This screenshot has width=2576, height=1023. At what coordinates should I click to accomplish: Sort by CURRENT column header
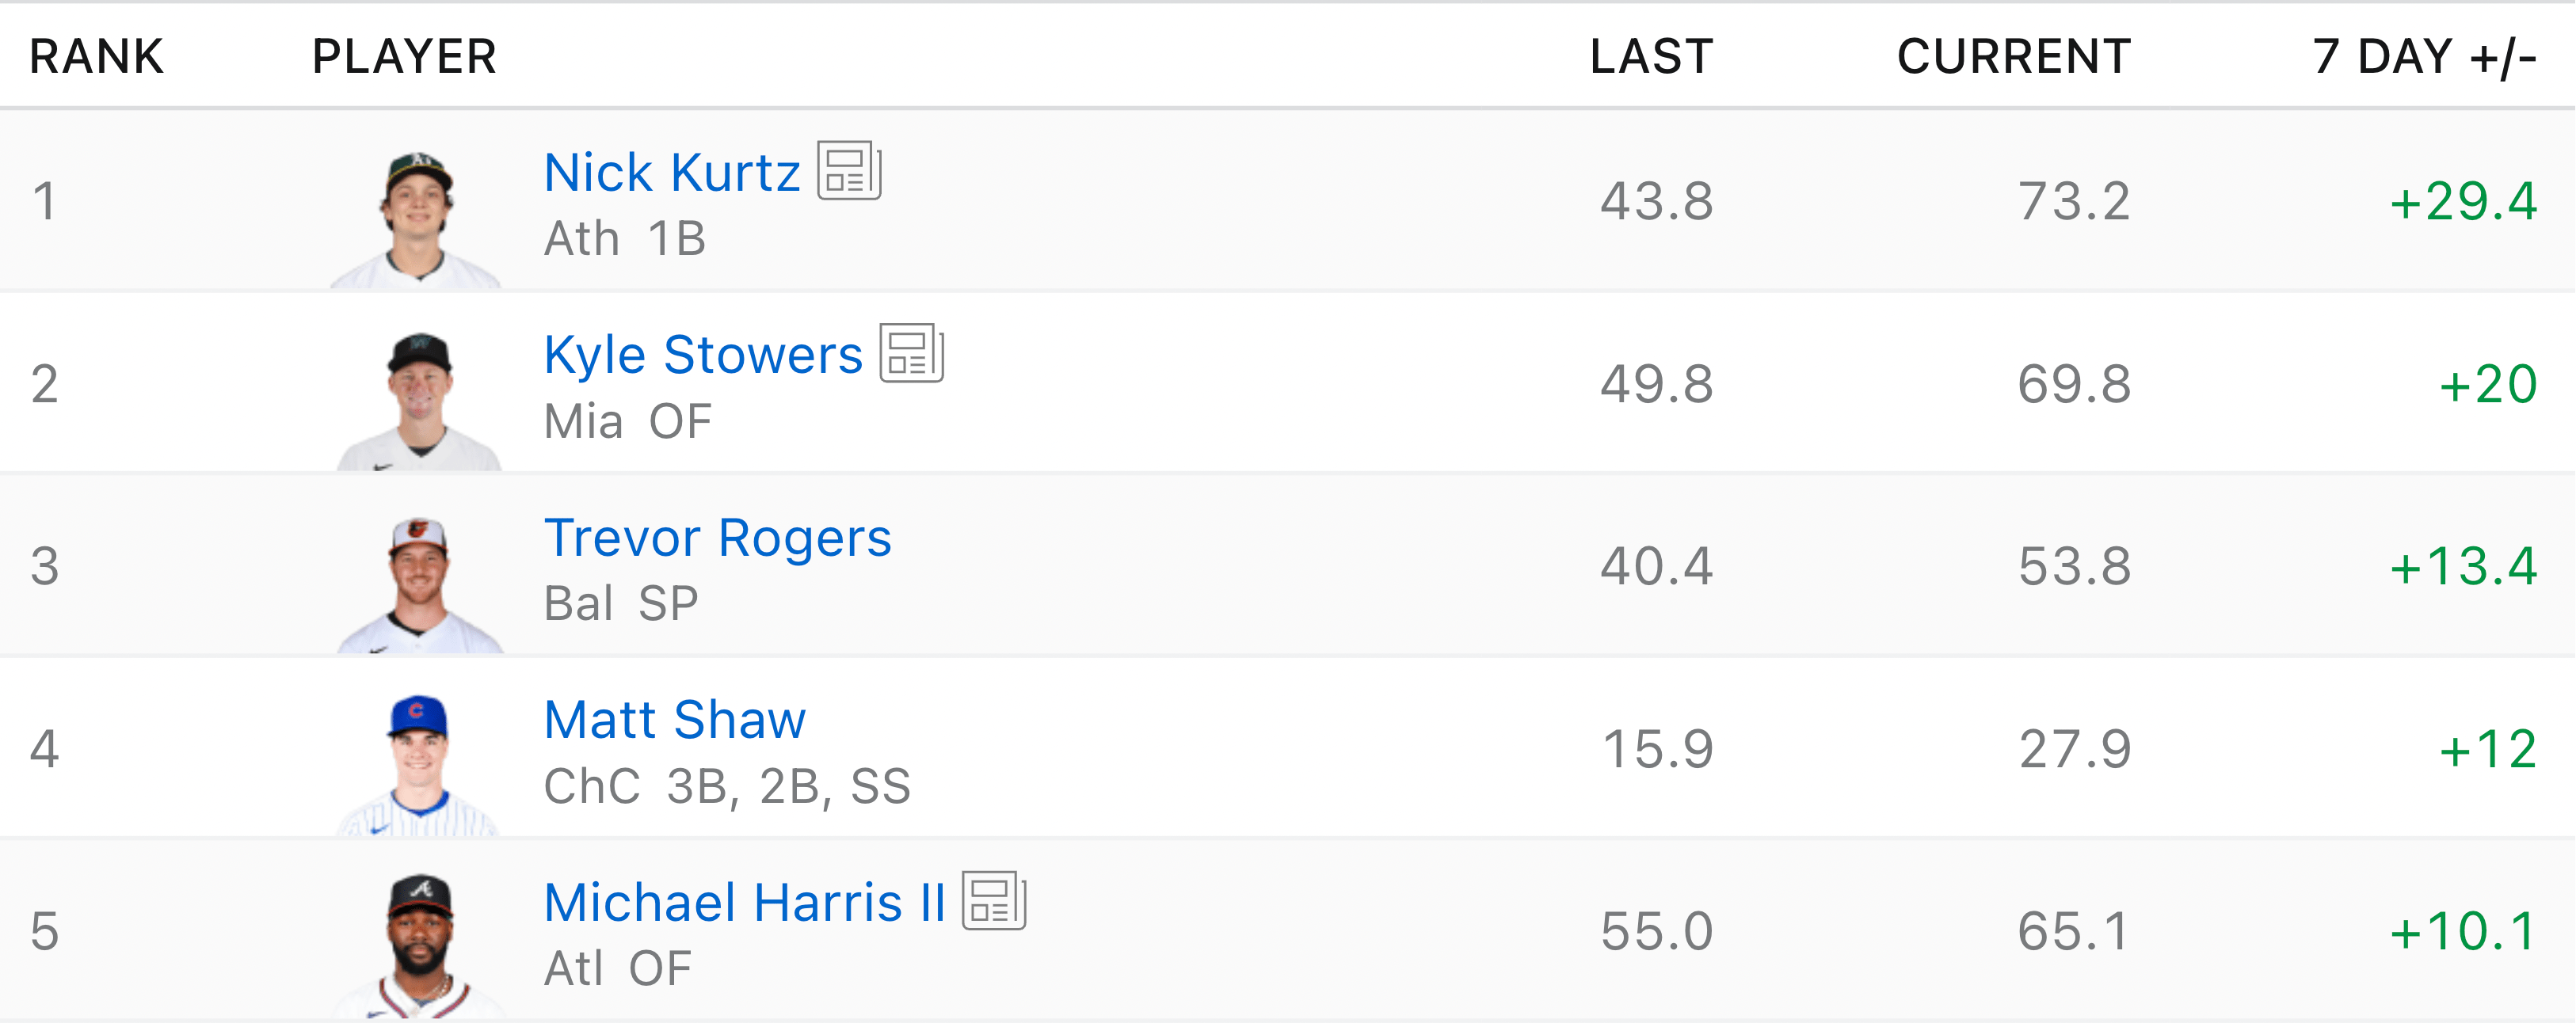coord(2013,56)
